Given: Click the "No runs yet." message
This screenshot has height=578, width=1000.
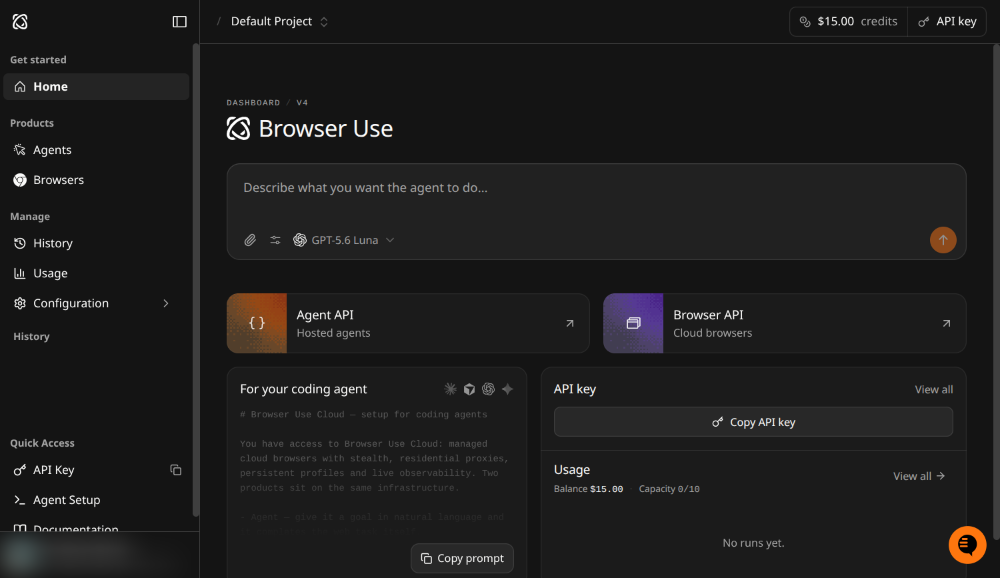Looking at the screenshot, I should 753,544.
